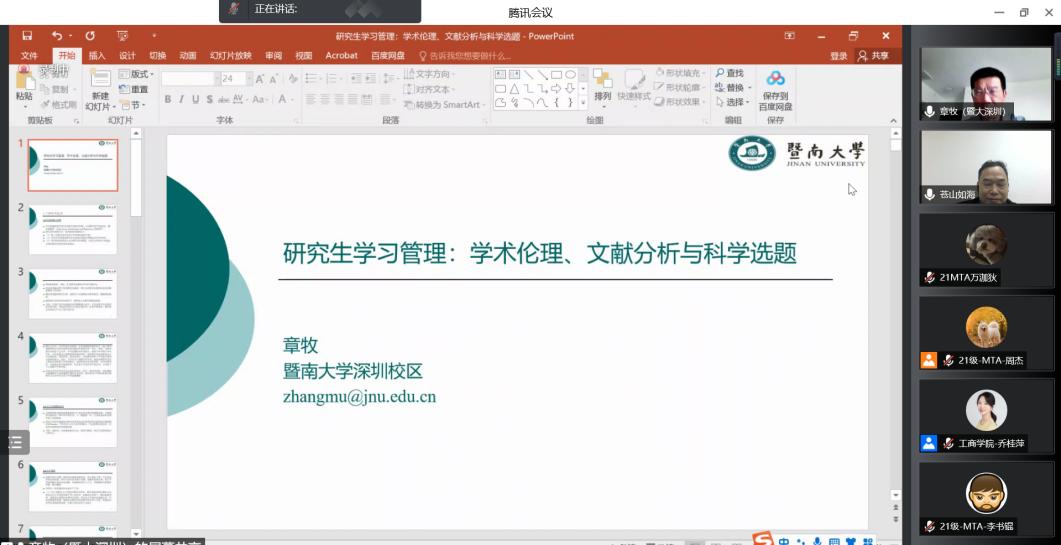Viewport: 1061px width, 545px height.
Task: Click the Reset (重置) slide button
Action: coord(133,89)
